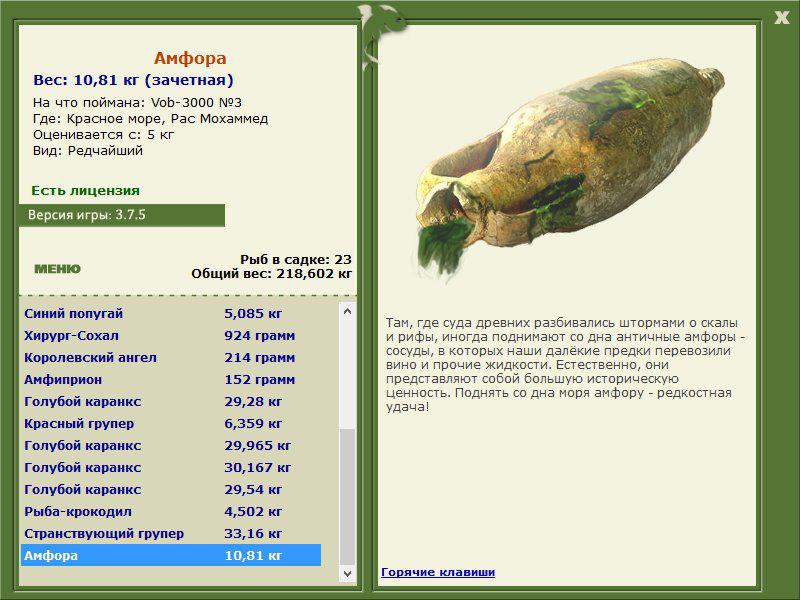Click the Где: Красное море, Рас Мохаммед line
Screen dimensions: 800x600
click(x=151, y=118)
